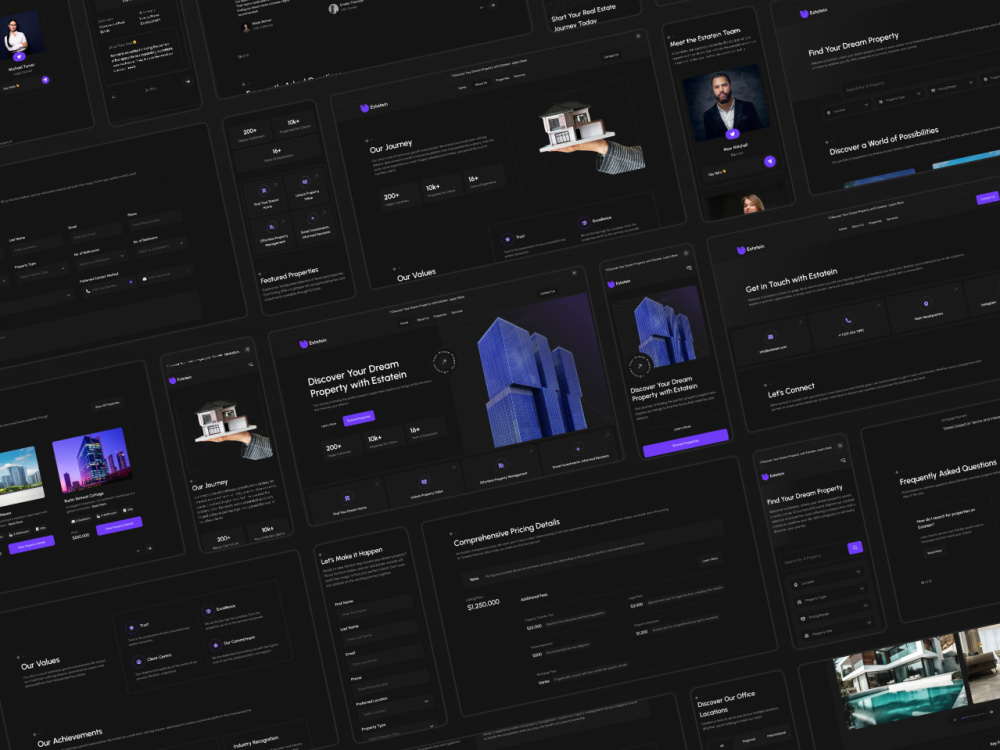Select About Us in the central desktop home navigation
This screenshot has width=1000, height=750.
pyautogui.click(x=422, y=319)
